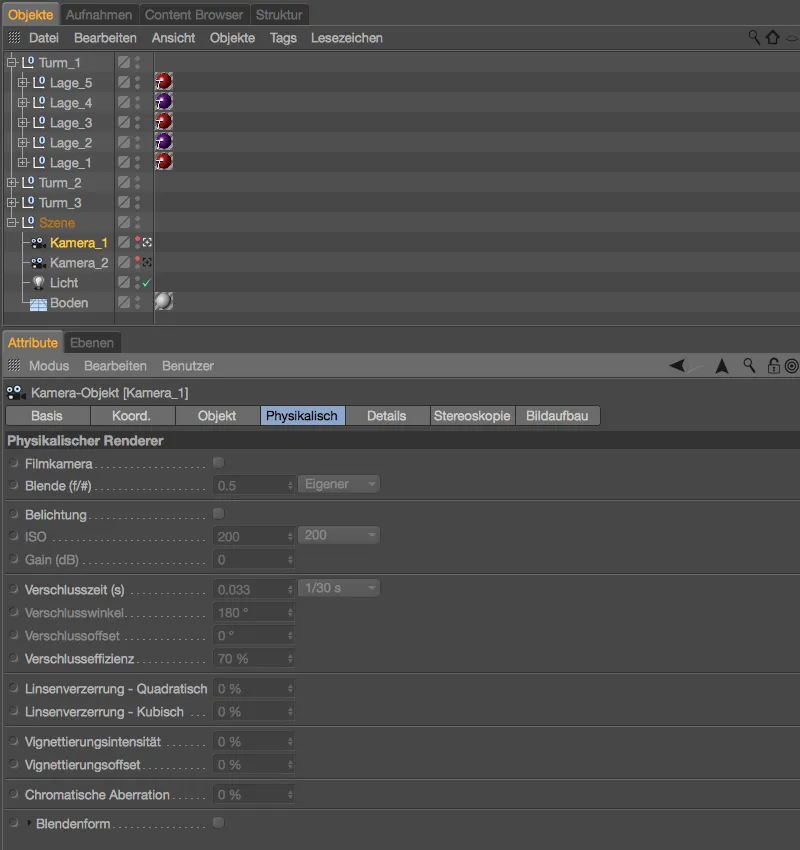Expand the Lage_3 hierarchy
Viewport: 800px width, 850px height.
click(22, 123)
